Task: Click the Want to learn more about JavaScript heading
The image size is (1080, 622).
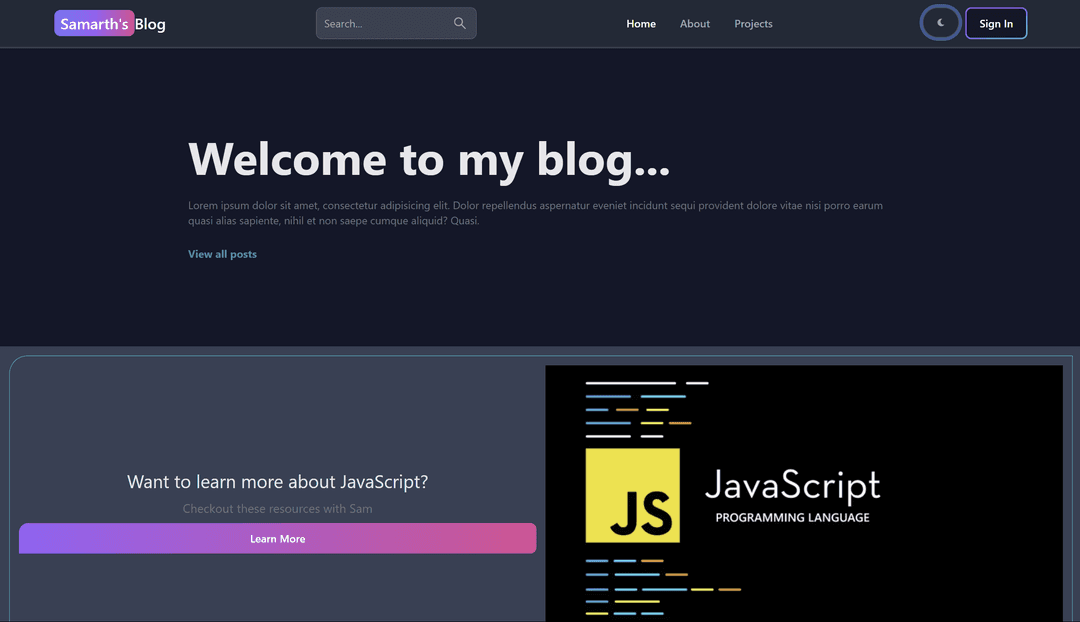Action: pyautogui.click(x=277, y=481)
